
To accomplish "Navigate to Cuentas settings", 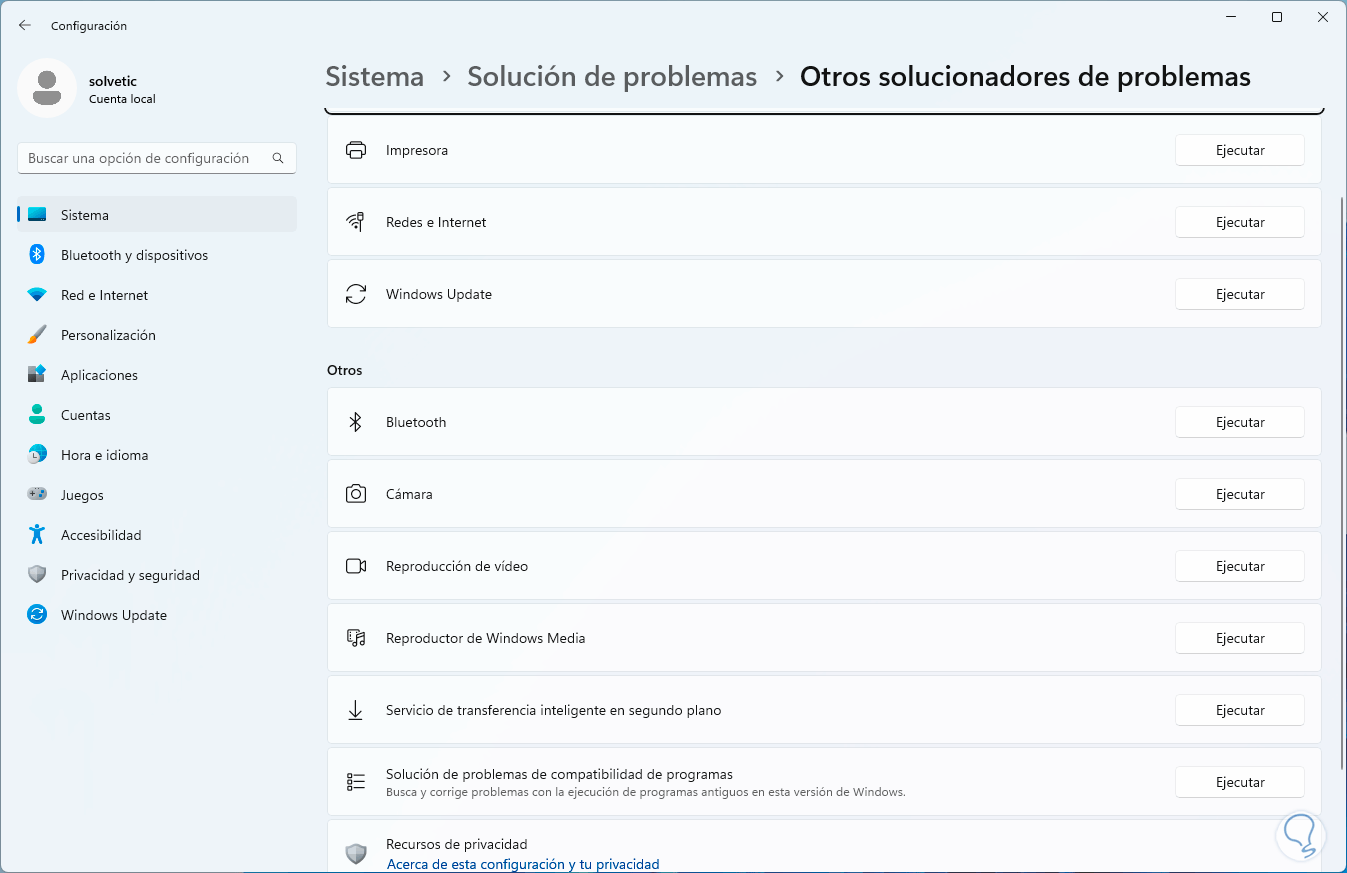I will point(157,415).
